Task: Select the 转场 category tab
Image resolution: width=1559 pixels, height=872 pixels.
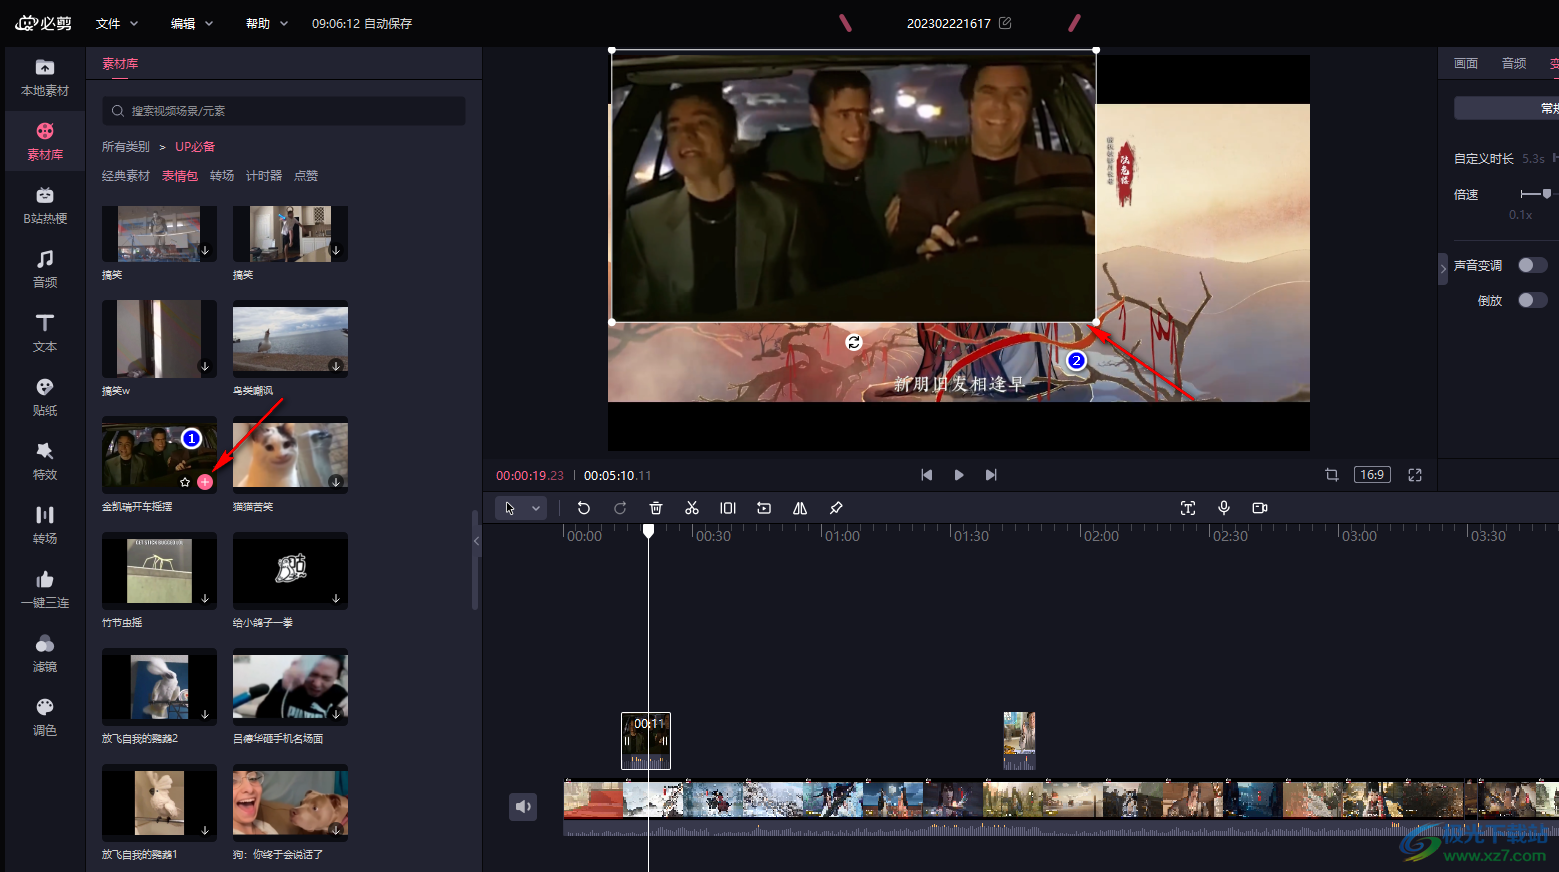Action: (x=222, y=176)
